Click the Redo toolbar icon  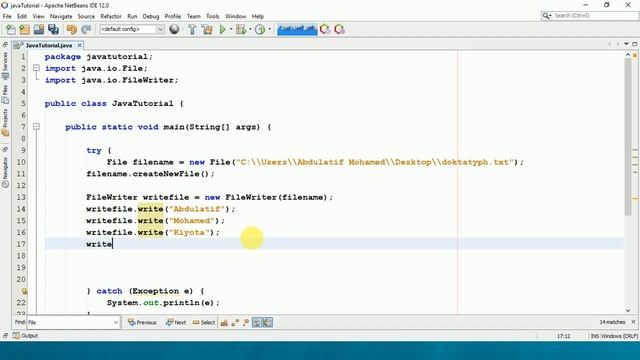(86, 29)
